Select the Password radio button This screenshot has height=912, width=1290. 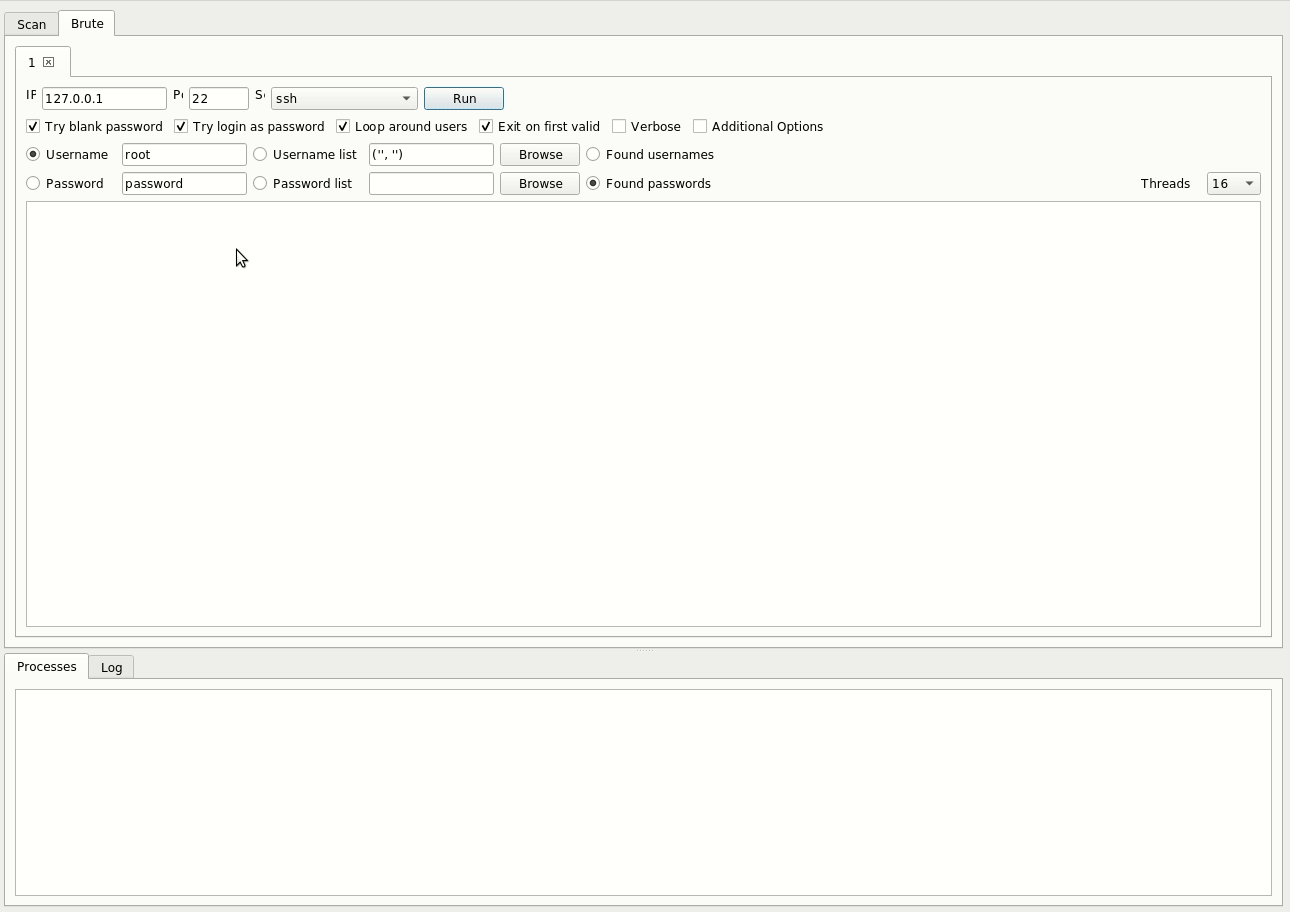coord(33,183)
